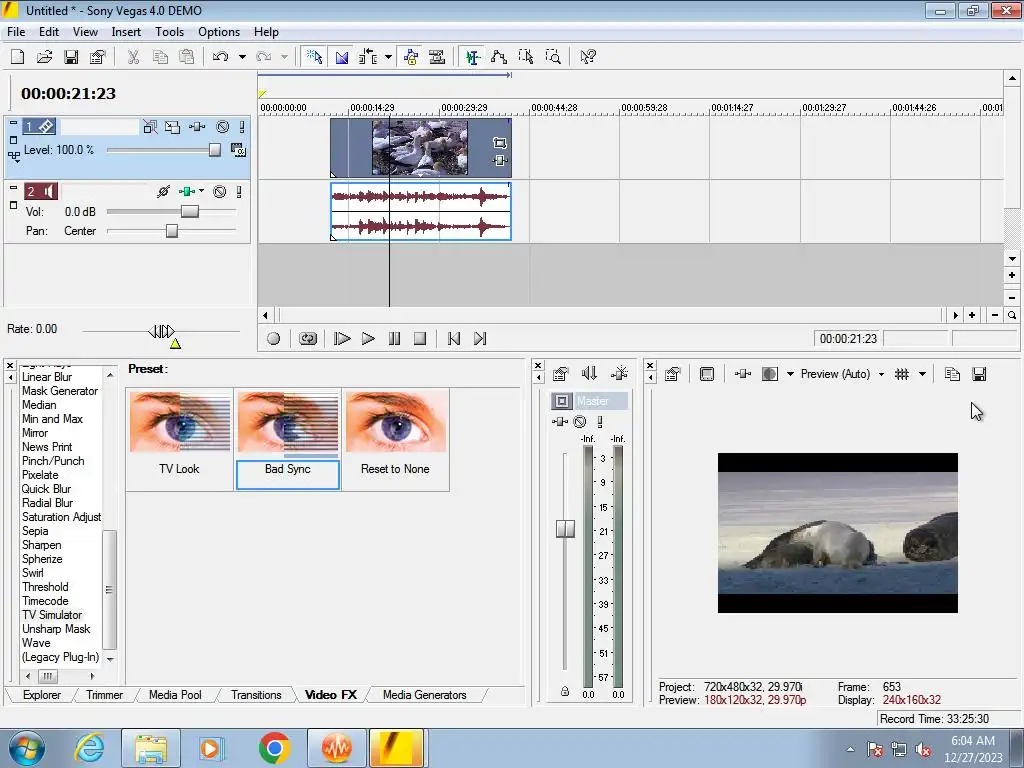1024x768 pixels.
Task: Open the Undo history dropdown arrow
Action: (242, 57)
